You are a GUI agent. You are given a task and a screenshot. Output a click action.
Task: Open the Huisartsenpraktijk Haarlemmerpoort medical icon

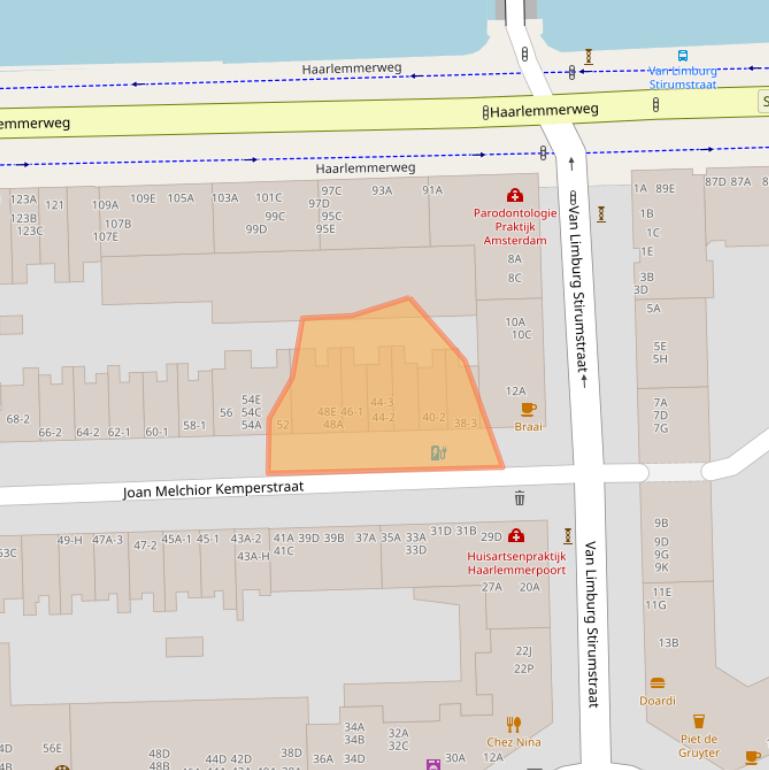(516, 537)
